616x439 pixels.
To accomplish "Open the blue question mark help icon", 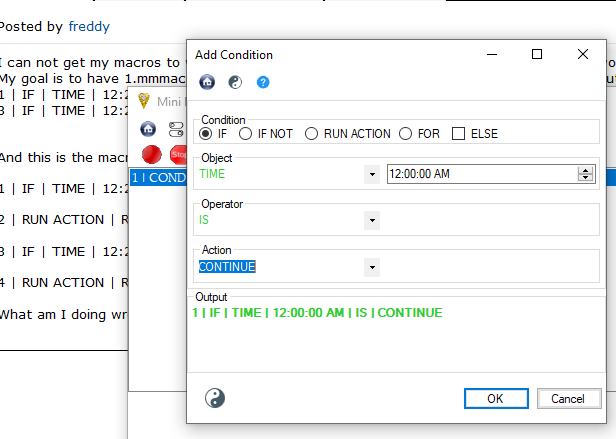I will (263, 82).
